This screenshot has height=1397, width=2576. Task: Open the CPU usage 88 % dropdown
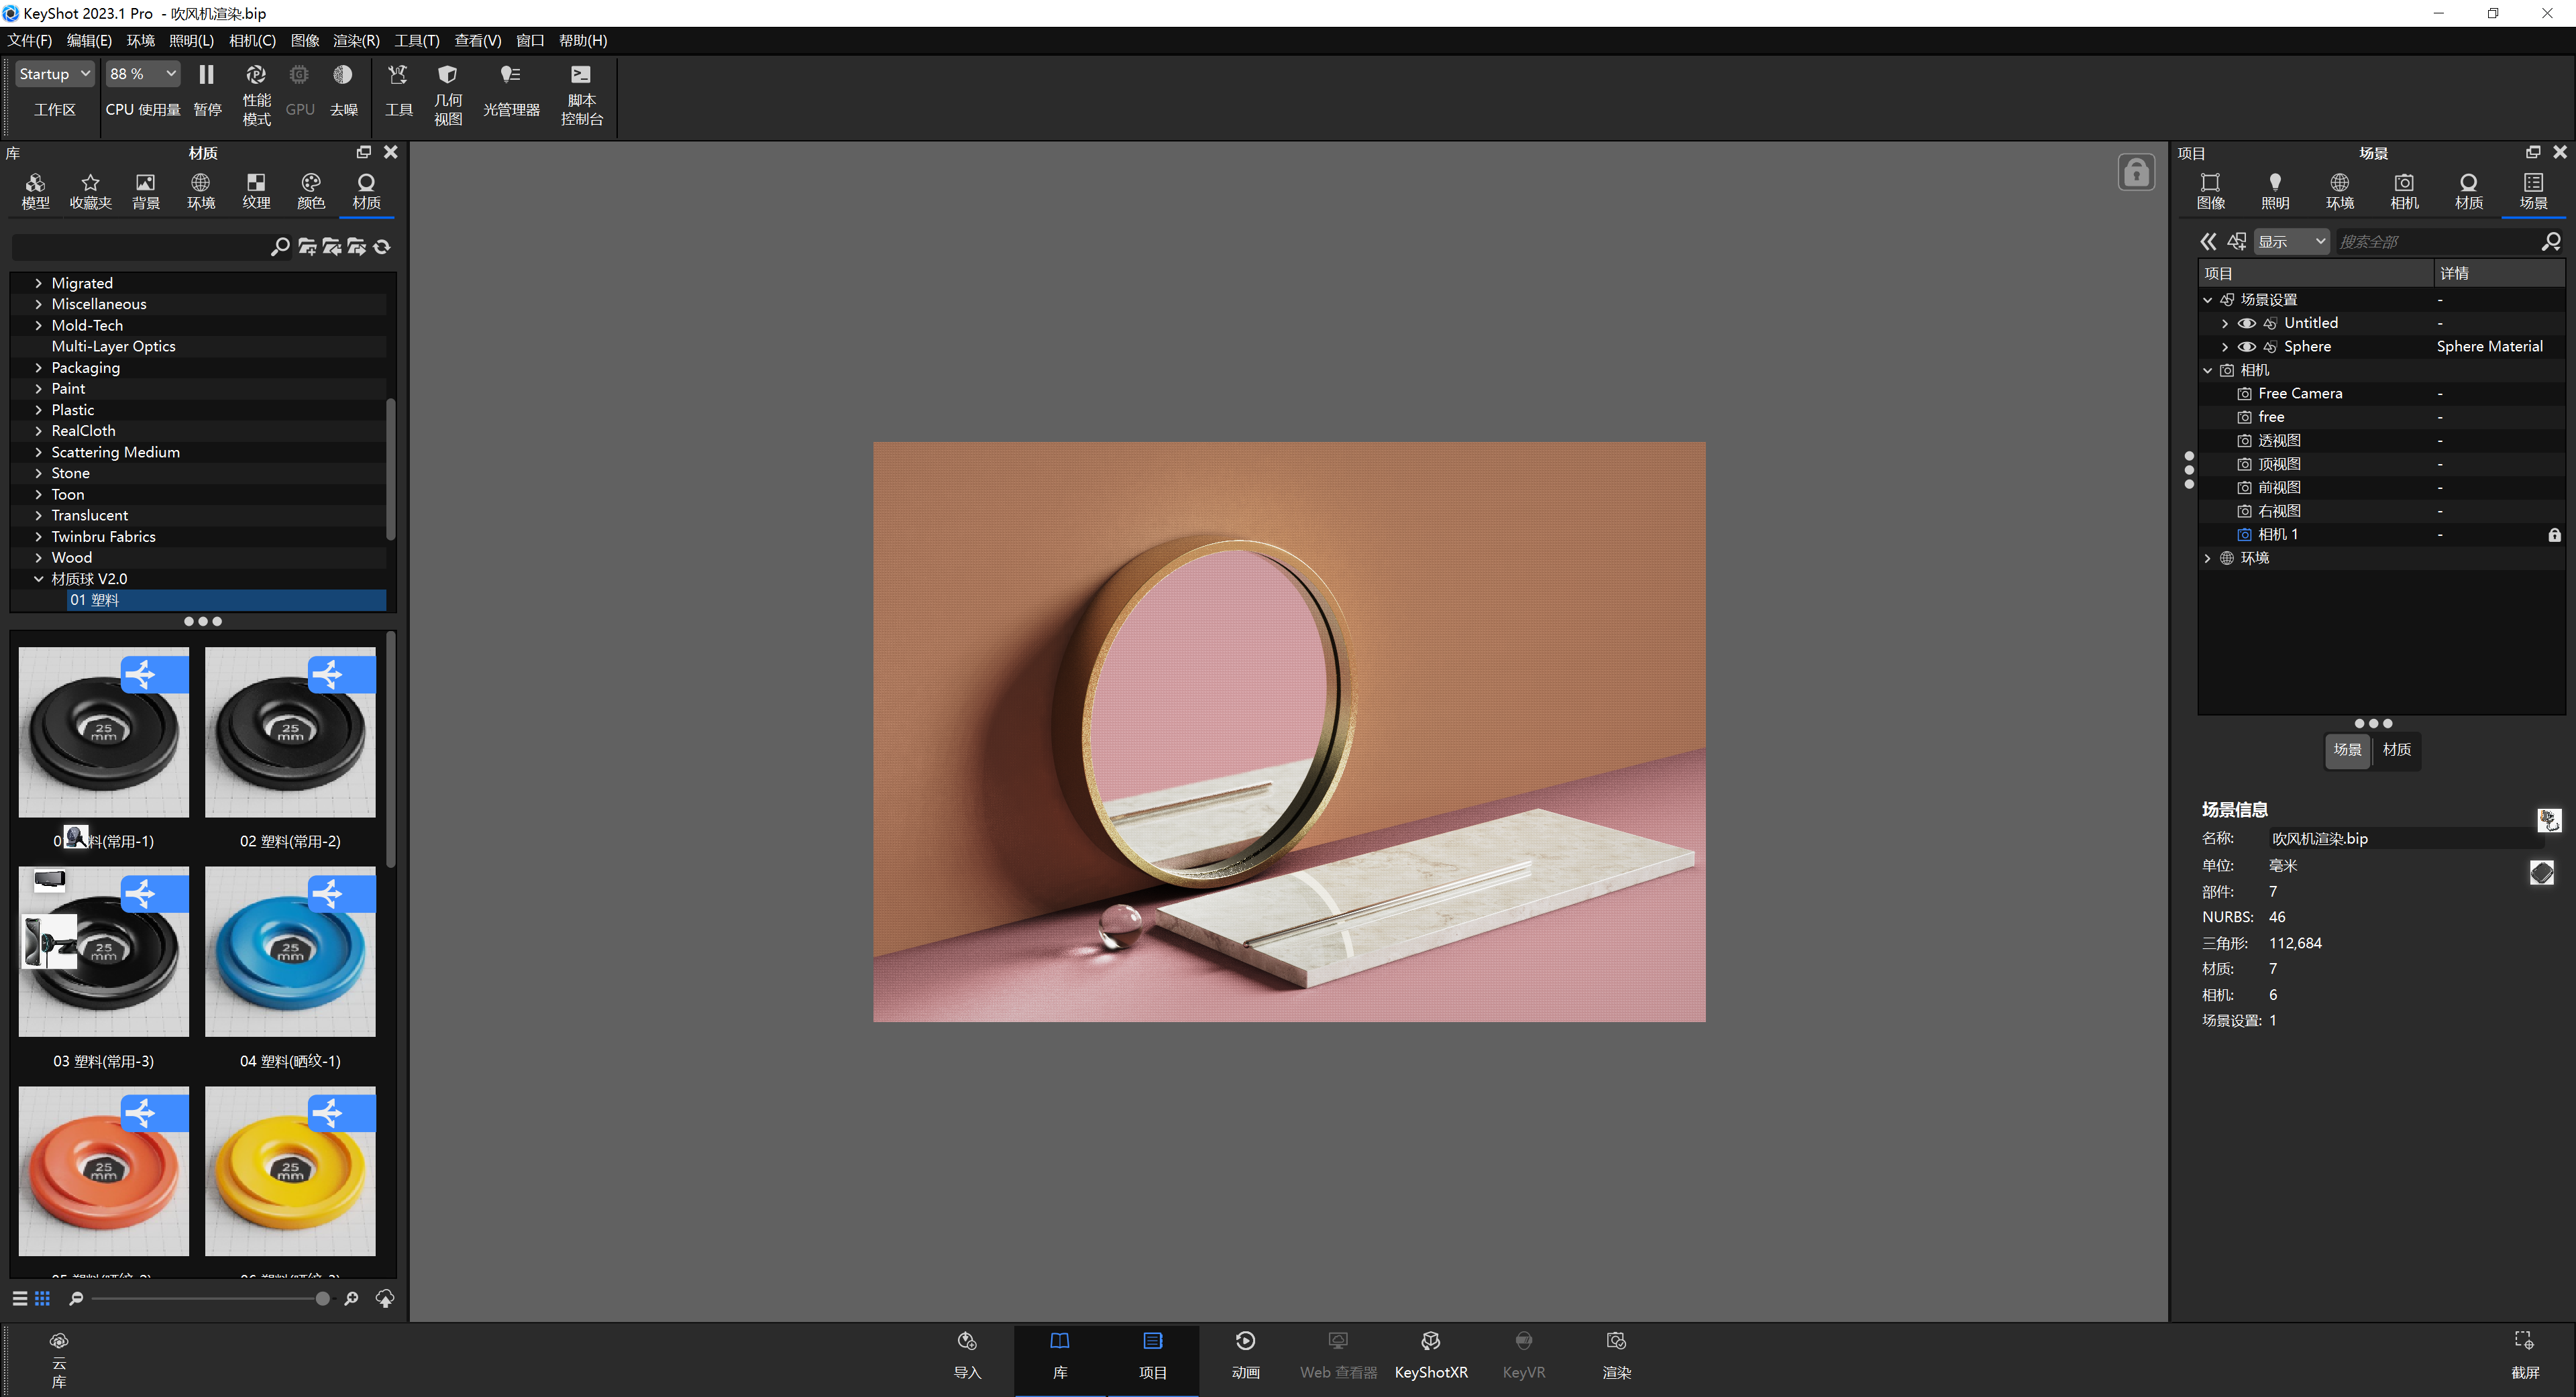(142, 74)
